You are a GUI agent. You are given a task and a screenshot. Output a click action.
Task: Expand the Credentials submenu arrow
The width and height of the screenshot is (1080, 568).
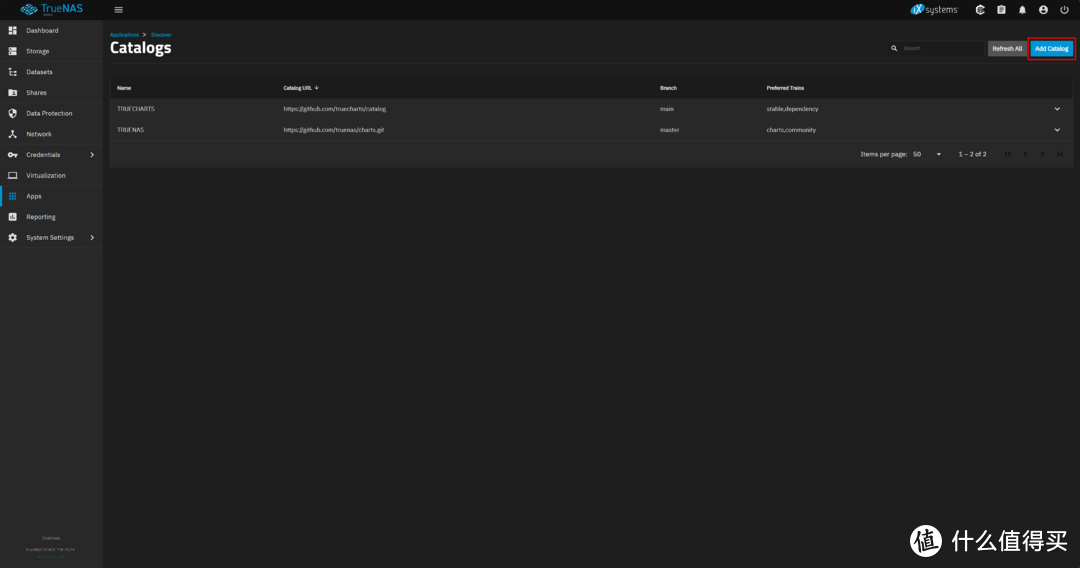point(92,155)
